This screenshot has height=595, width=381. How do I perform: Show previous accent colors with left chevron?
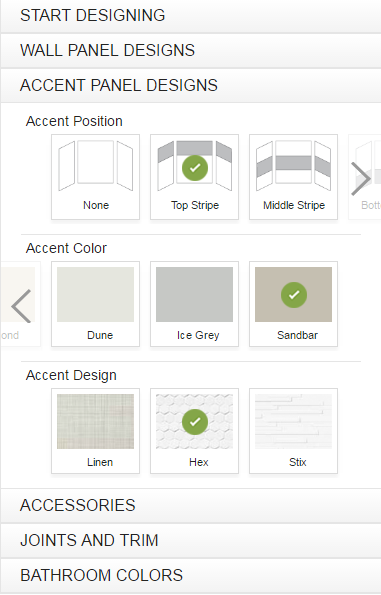click(x=21, y=306)
